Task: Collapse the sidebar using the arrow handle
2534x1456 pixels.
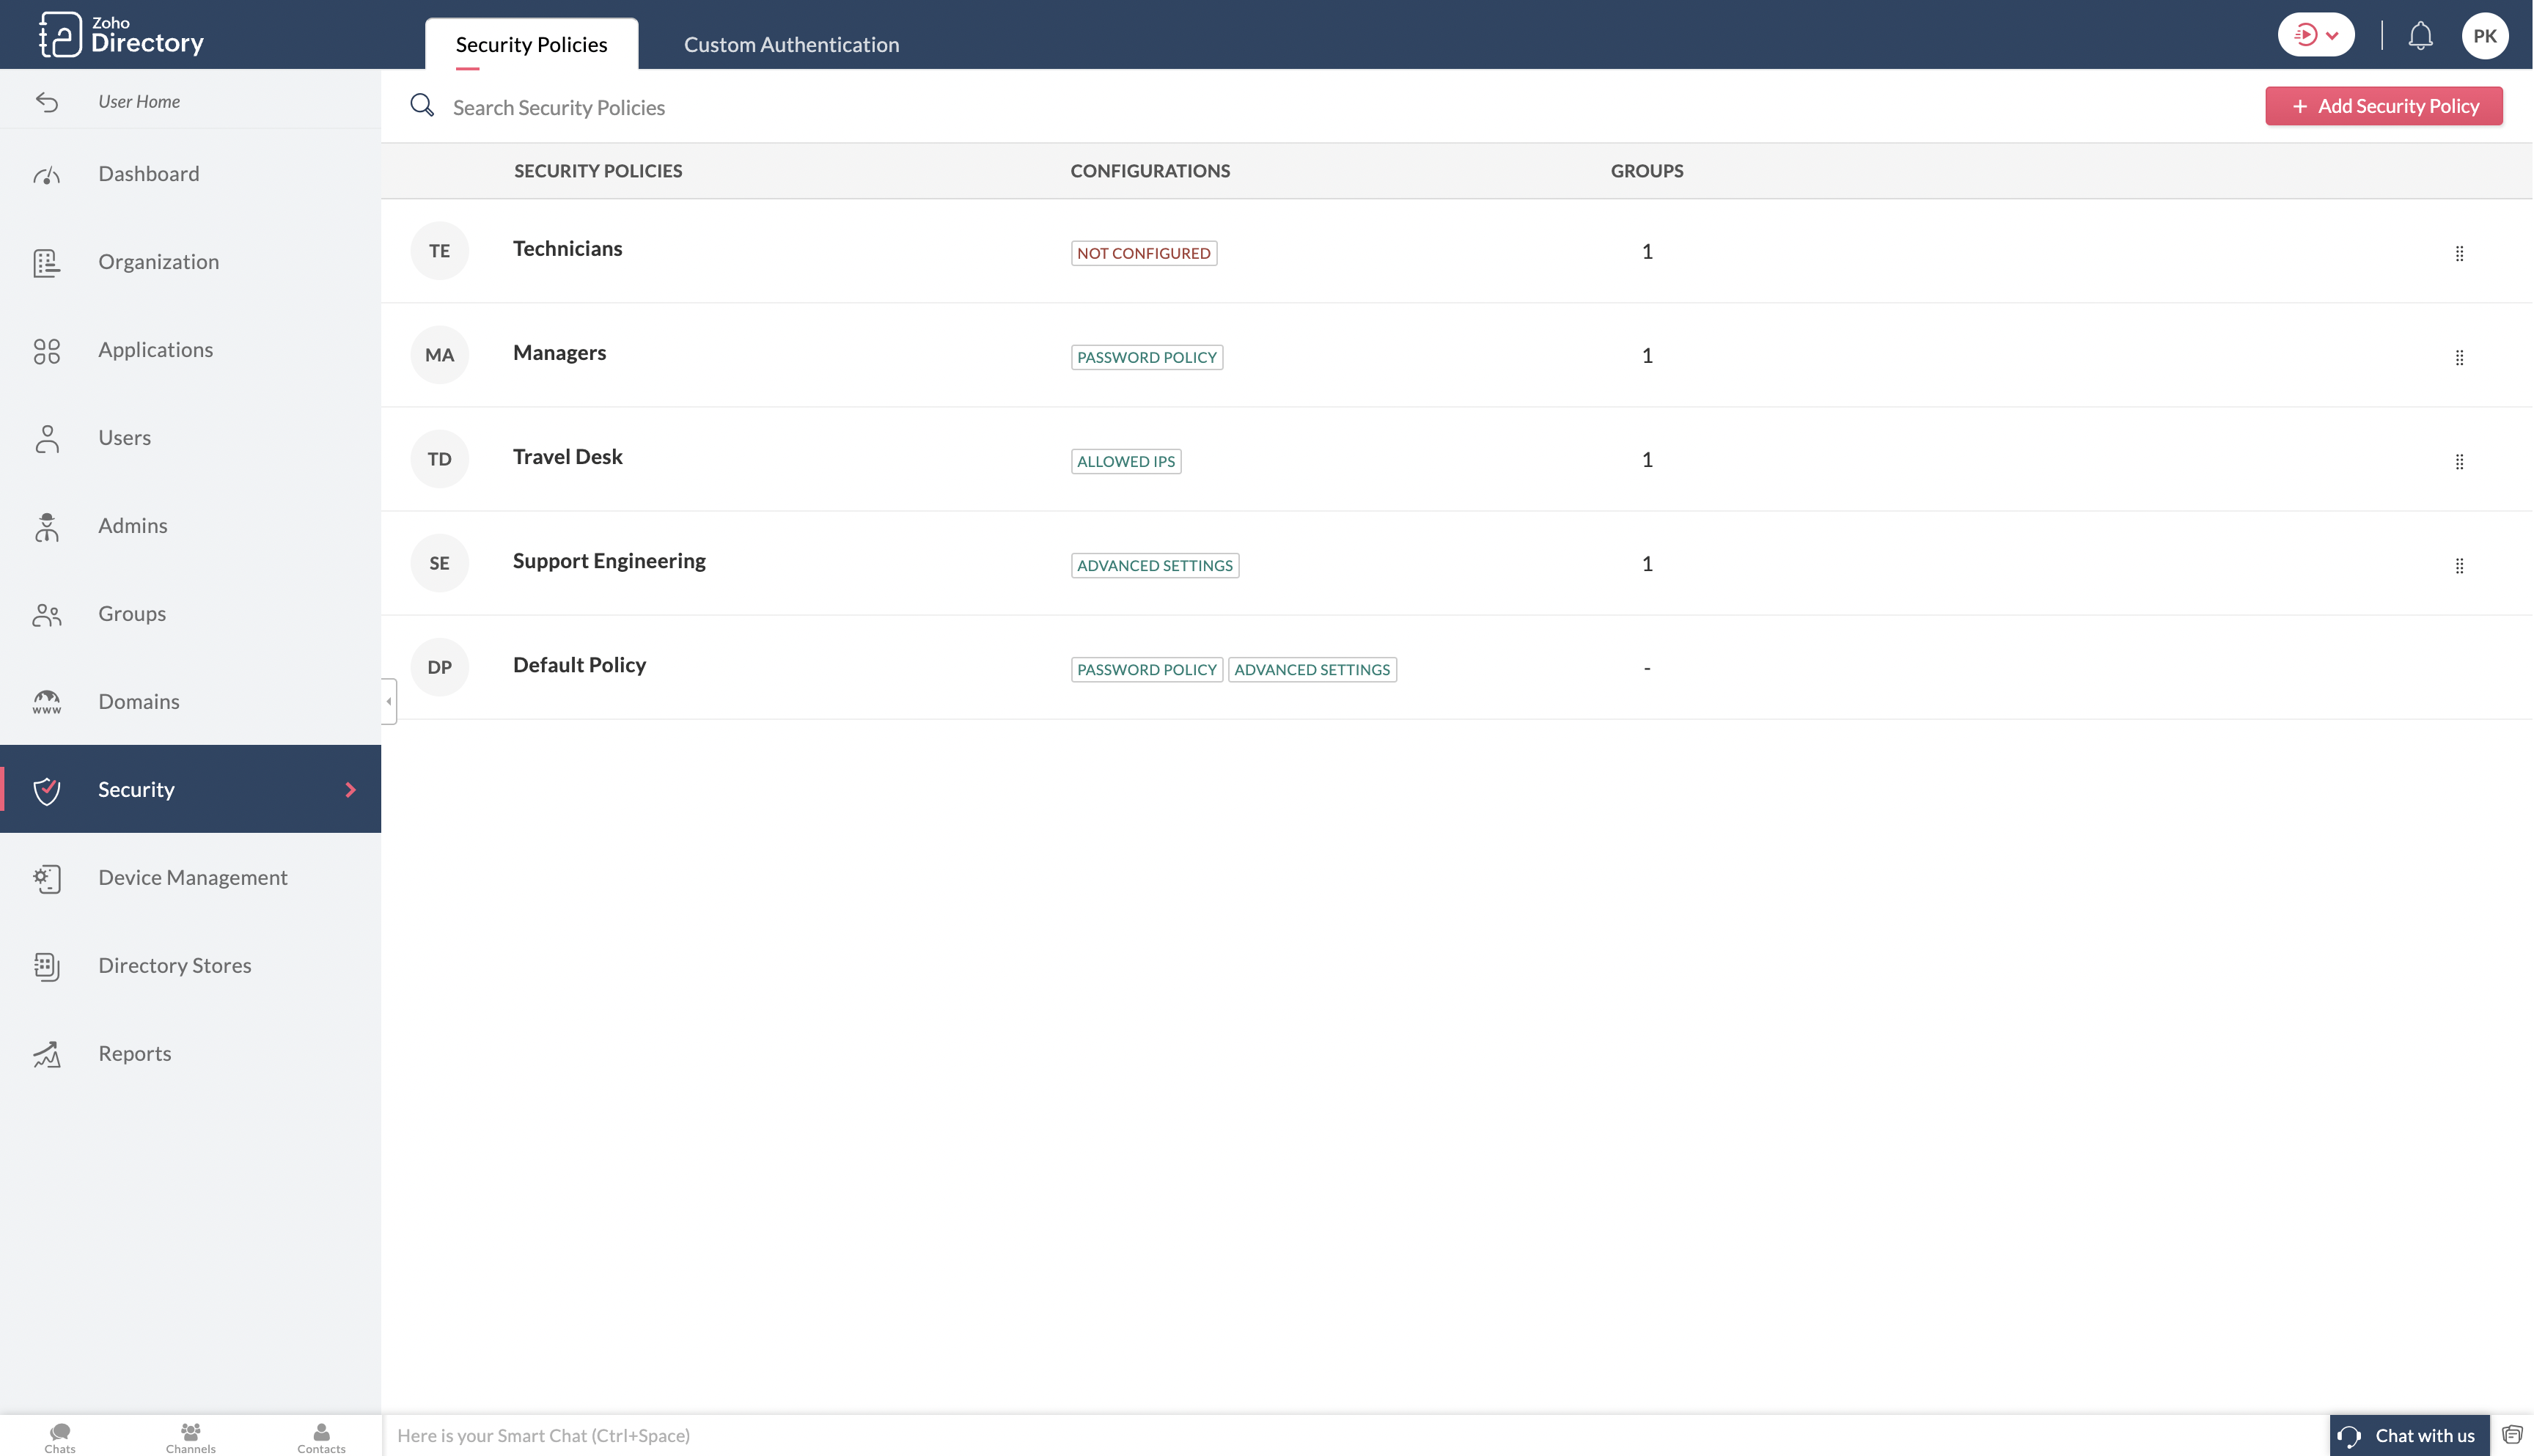Action: coord(388,701)
